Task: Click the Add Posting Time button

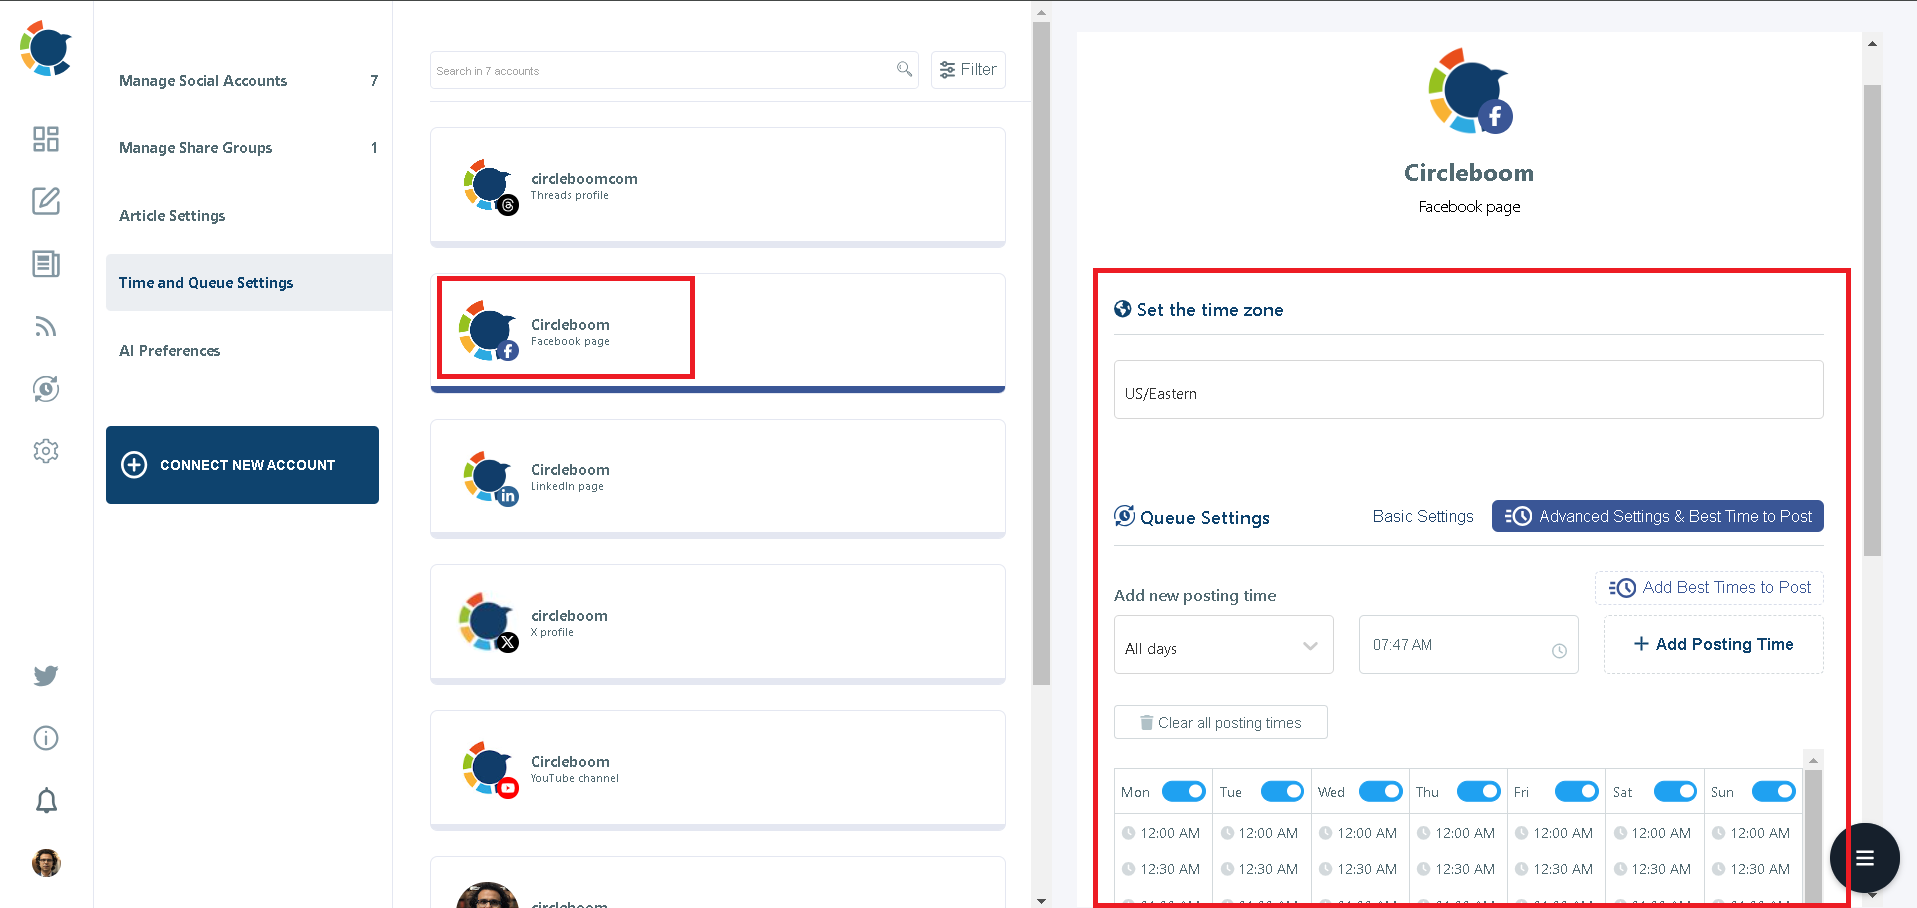Action: 1712,644
